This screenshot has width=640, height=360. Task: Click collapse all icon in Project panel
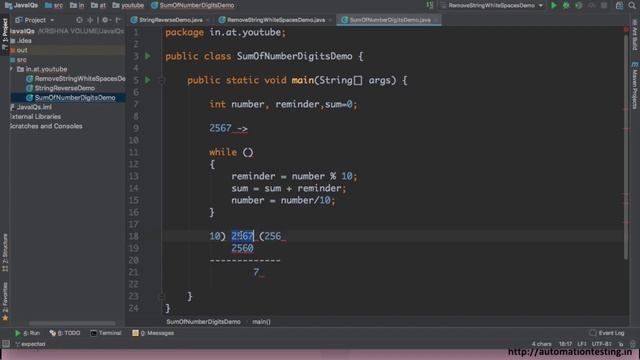tap(90, 20)
